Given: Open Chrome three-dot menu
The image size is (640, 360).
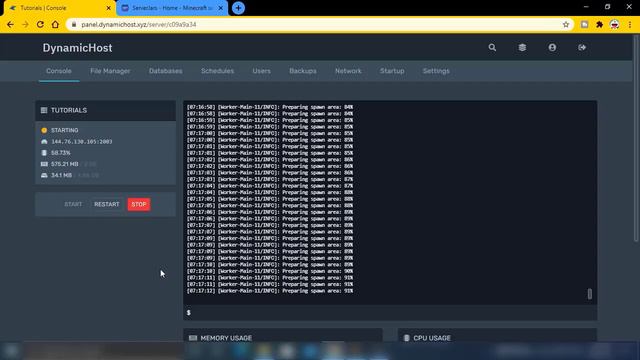Looking at the screenshot, I should point(630,24).
